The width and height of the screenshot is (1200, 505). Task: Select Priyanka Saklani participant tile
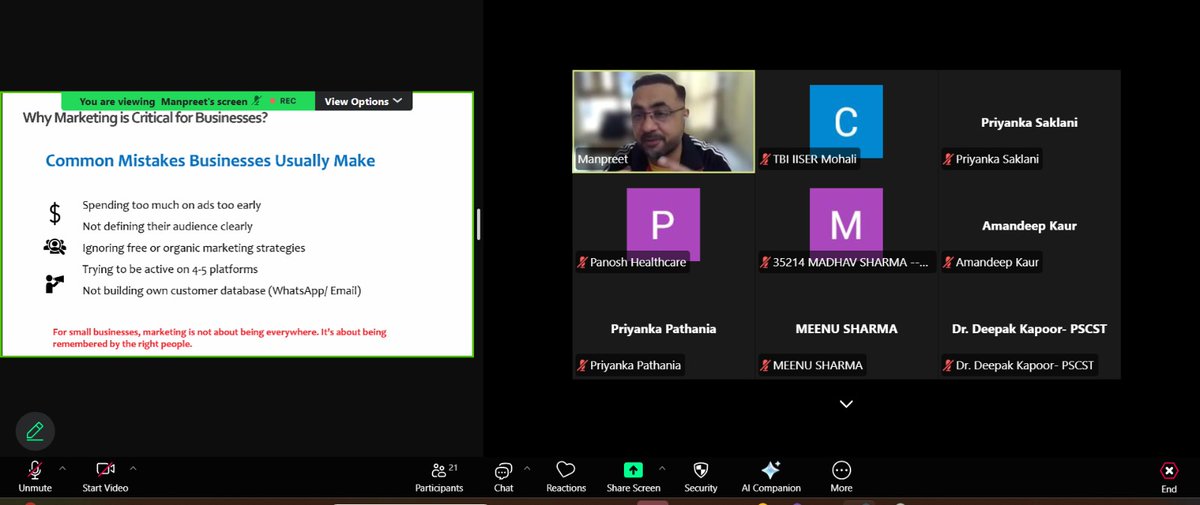pyautogui.click(x=1029, y=121)
